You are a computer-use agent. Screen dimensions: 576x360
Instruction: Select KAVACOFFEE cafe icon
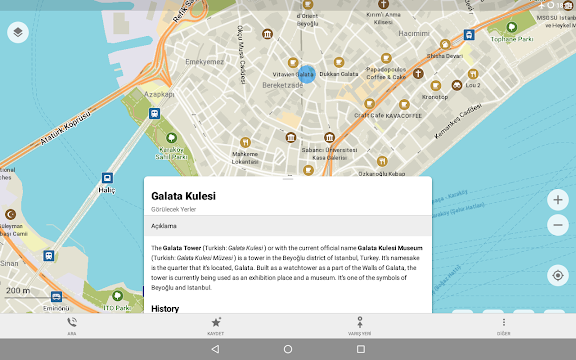[404, 105]
